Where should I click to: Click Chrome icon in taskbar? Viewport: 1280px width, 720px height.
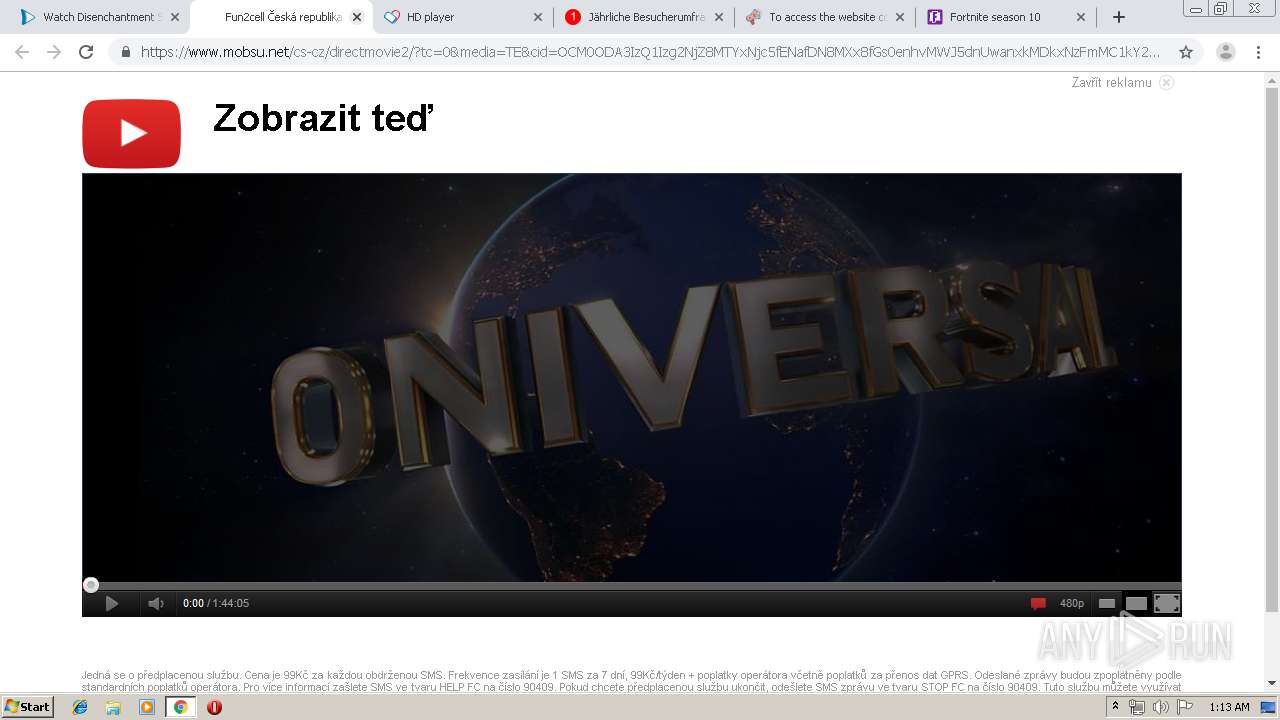[180, 707]
